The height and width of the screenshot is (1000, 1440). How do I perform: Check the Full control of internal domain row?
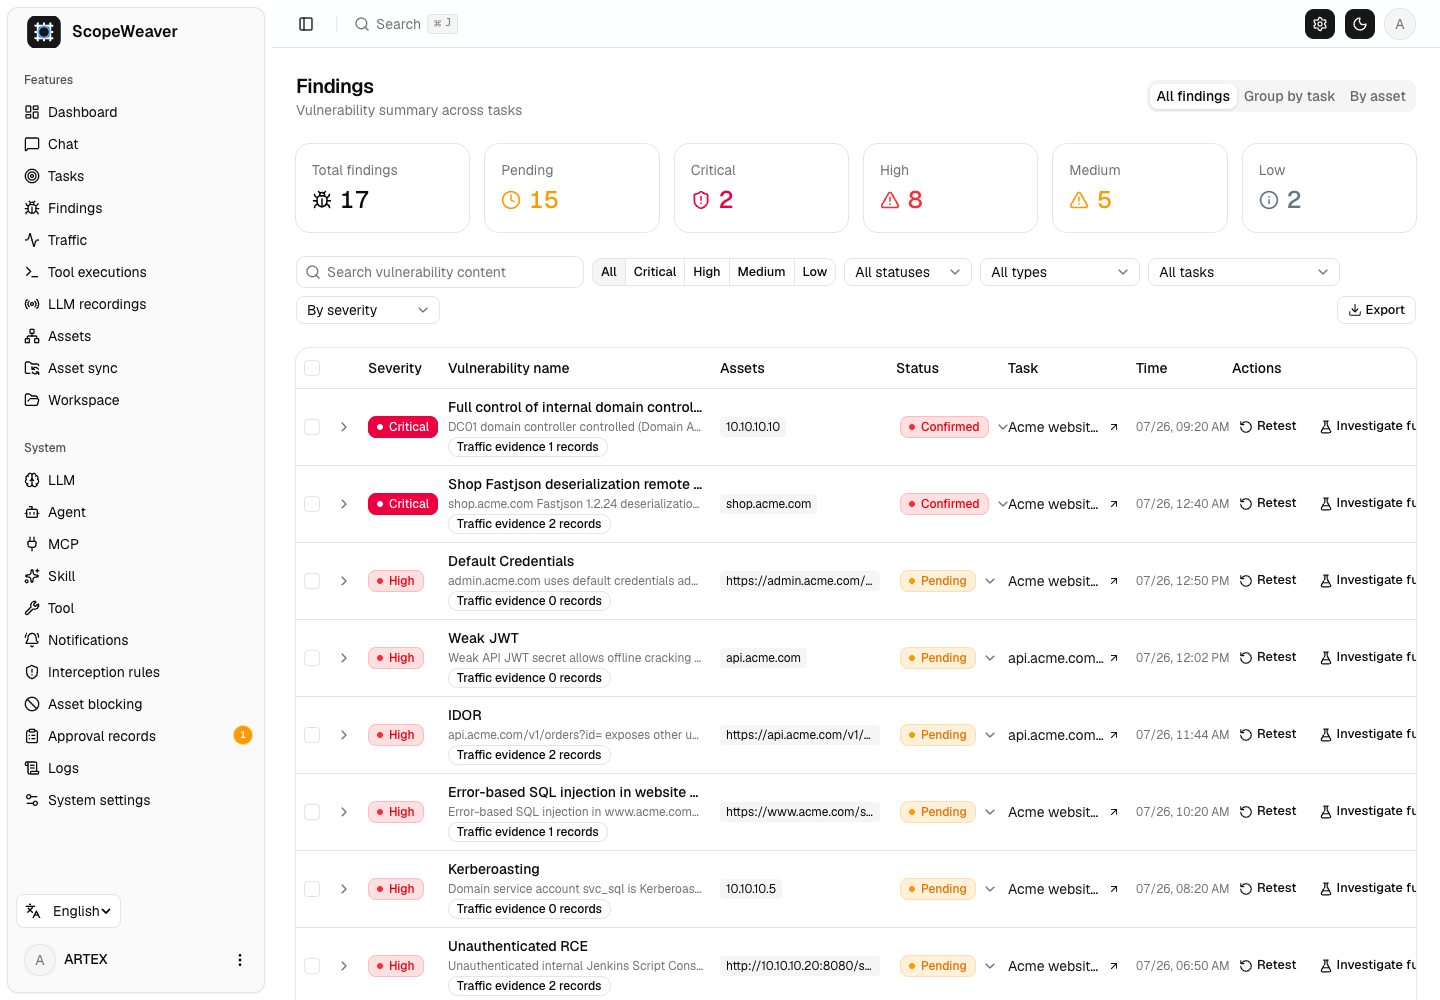[x=312, y=427]
